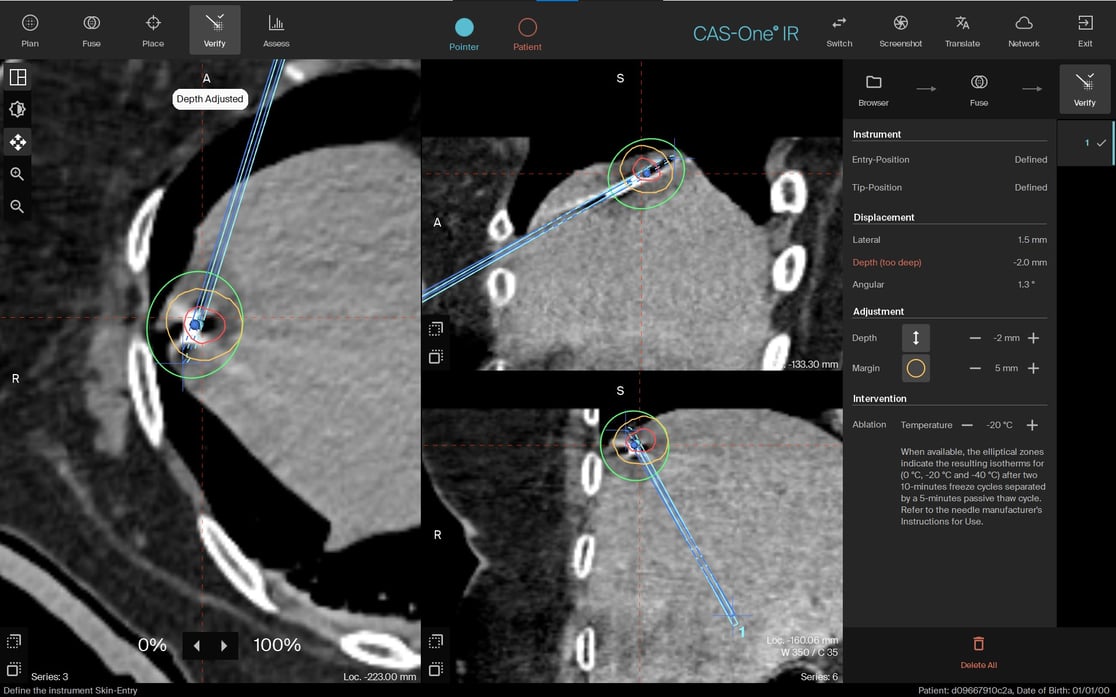Click the Entry-Position Defined value
Screen dimensions: 1116x697
coord(1031,160)
